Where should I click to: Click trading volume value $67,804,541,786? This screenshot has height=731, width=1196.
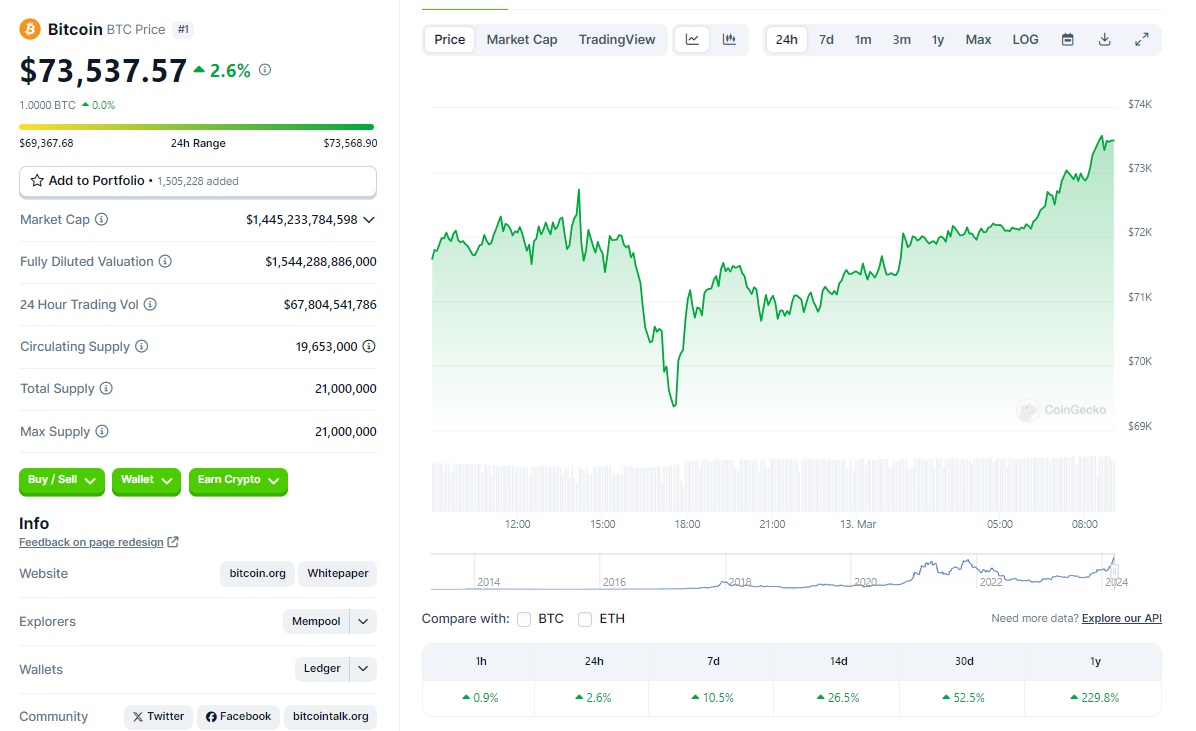[x=330, y=304]
